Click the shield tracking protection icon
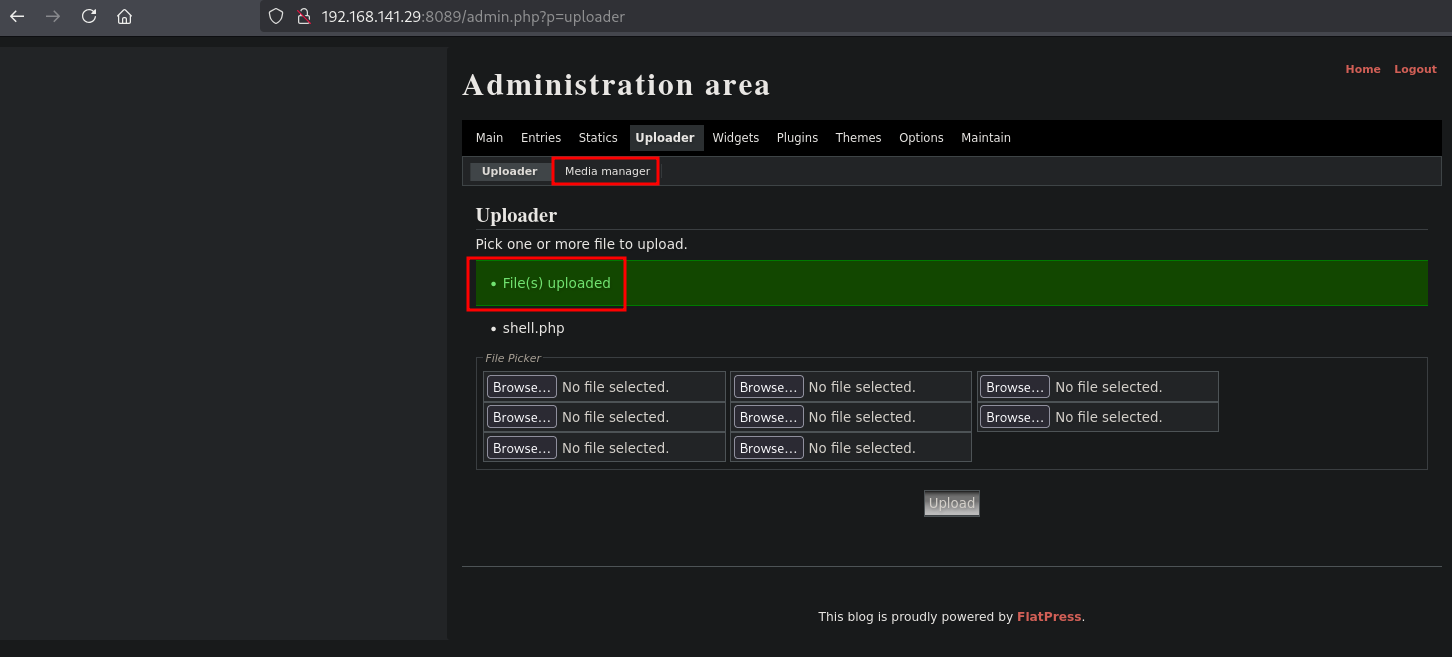This screenshot has height=657, width=1452. pos(277,17)
